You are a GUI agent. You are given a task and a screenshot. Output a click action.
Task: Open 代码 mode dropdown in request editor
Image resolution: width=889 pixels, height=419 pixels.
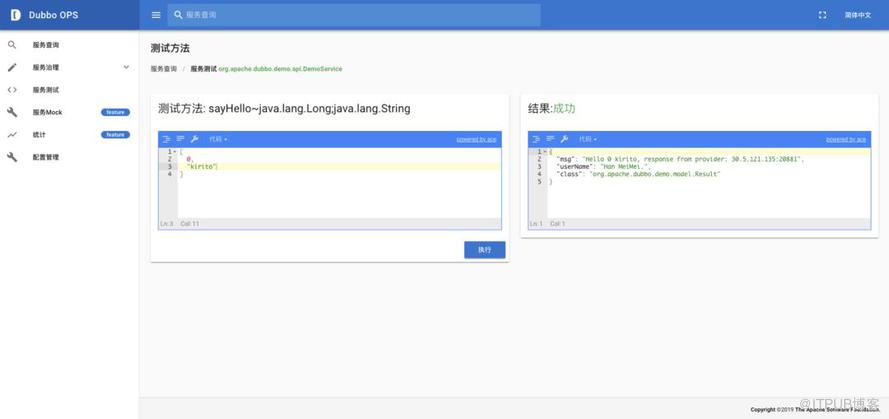[x=218, y=139]
